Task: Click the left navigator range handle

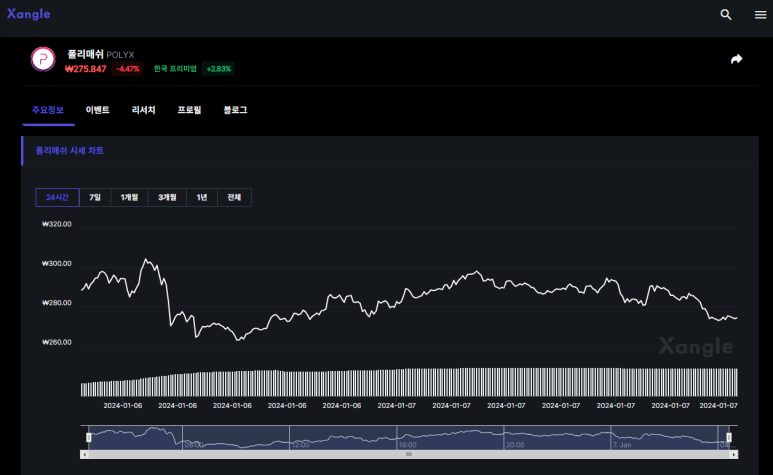Action: coord(89,437)
